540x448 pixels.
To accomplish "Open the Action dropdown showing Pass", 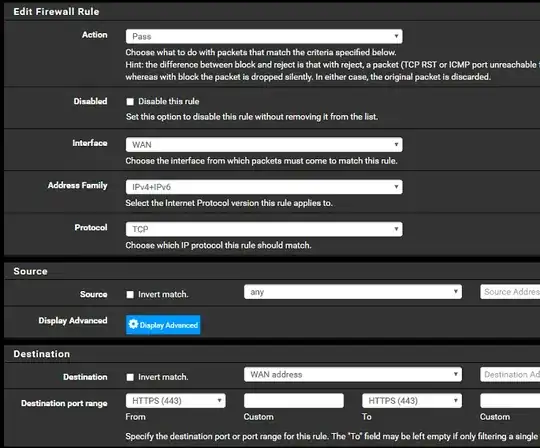I will pos(264,37).
